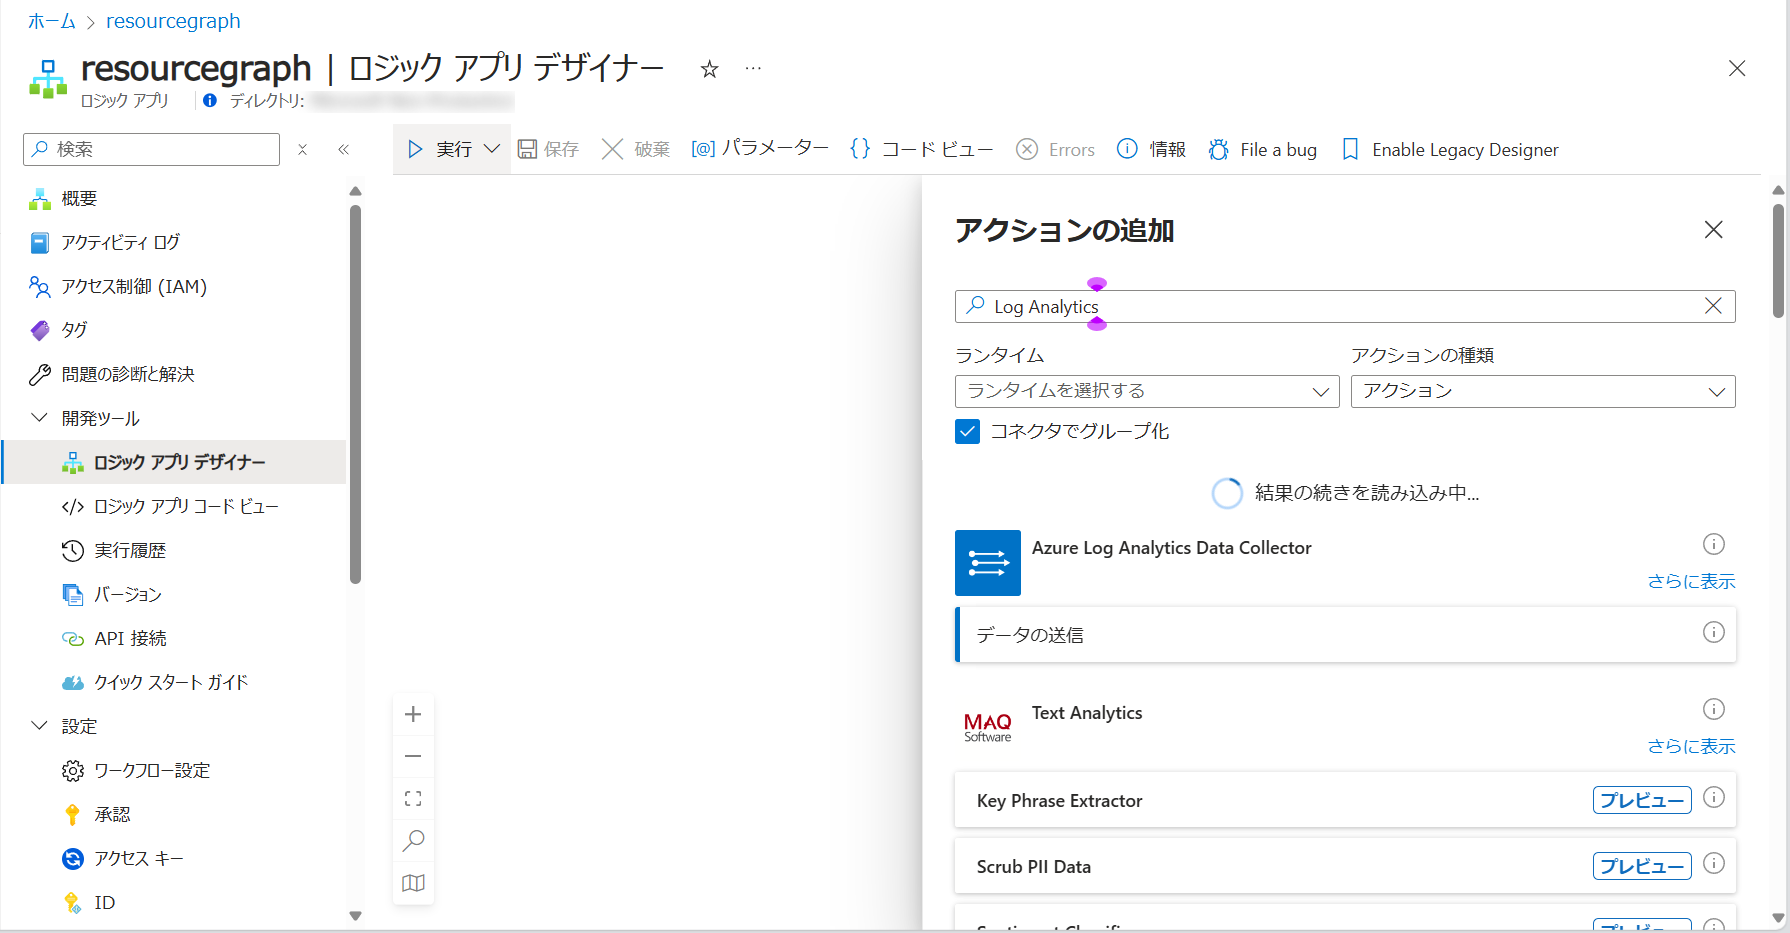Click File a bug toolbar item
1790x933 pixels.
[1263, 149]
